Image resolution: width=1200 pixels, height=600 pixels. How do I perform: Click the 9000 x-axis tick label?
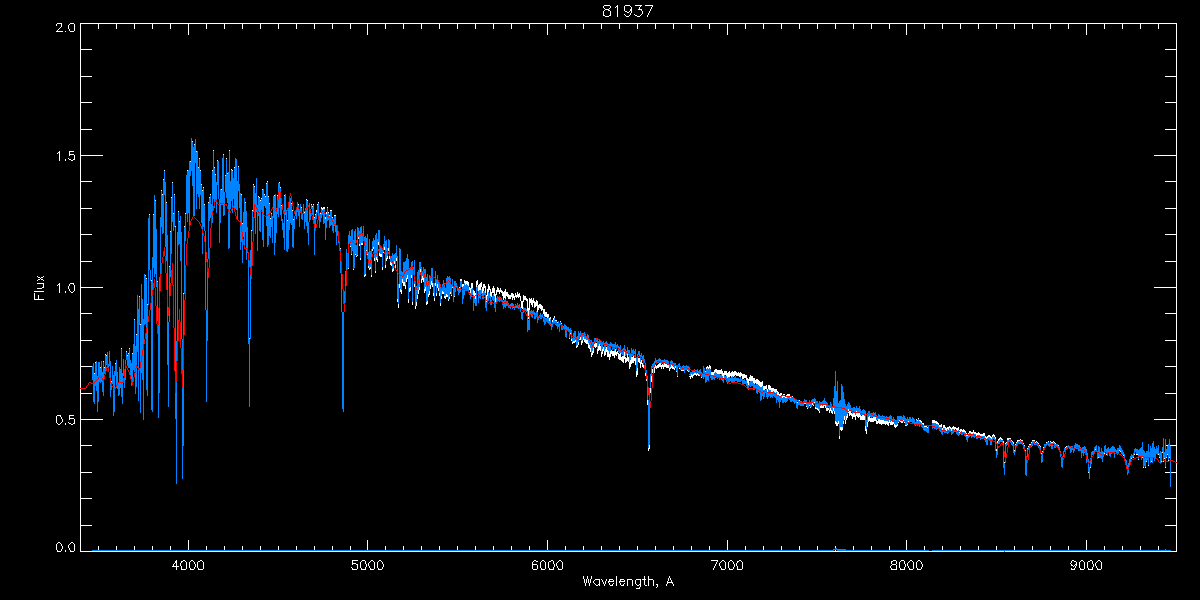click(x=1087, y=563)
